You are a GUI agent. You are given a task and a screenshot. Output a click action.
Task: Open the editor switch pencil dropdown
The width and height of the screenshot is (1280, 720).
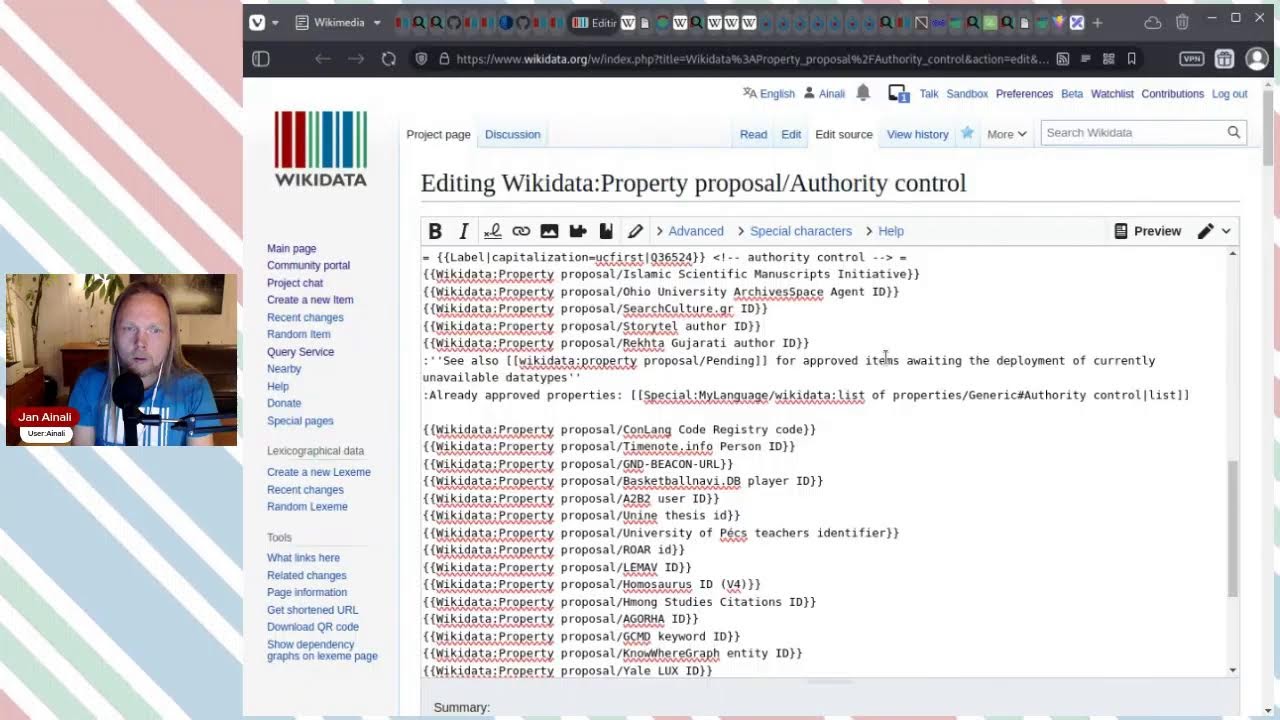coord(1215,231)
